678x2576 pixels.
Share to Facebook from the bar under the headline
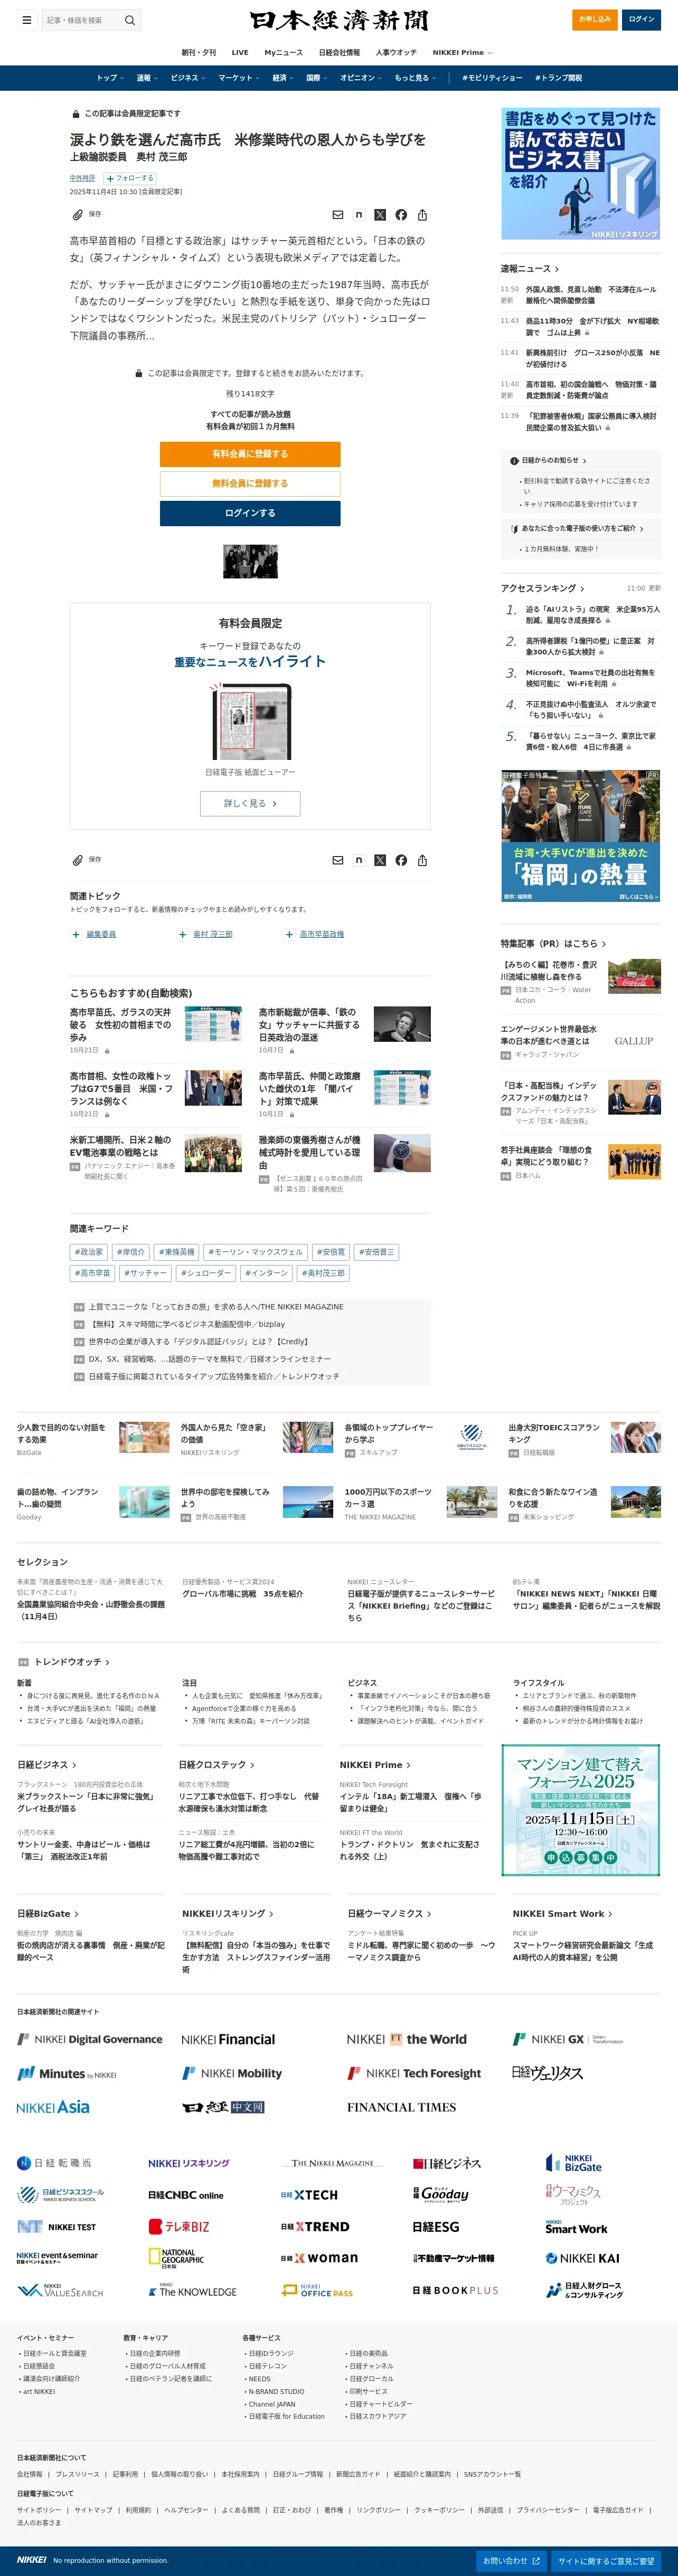coord(401,215)
